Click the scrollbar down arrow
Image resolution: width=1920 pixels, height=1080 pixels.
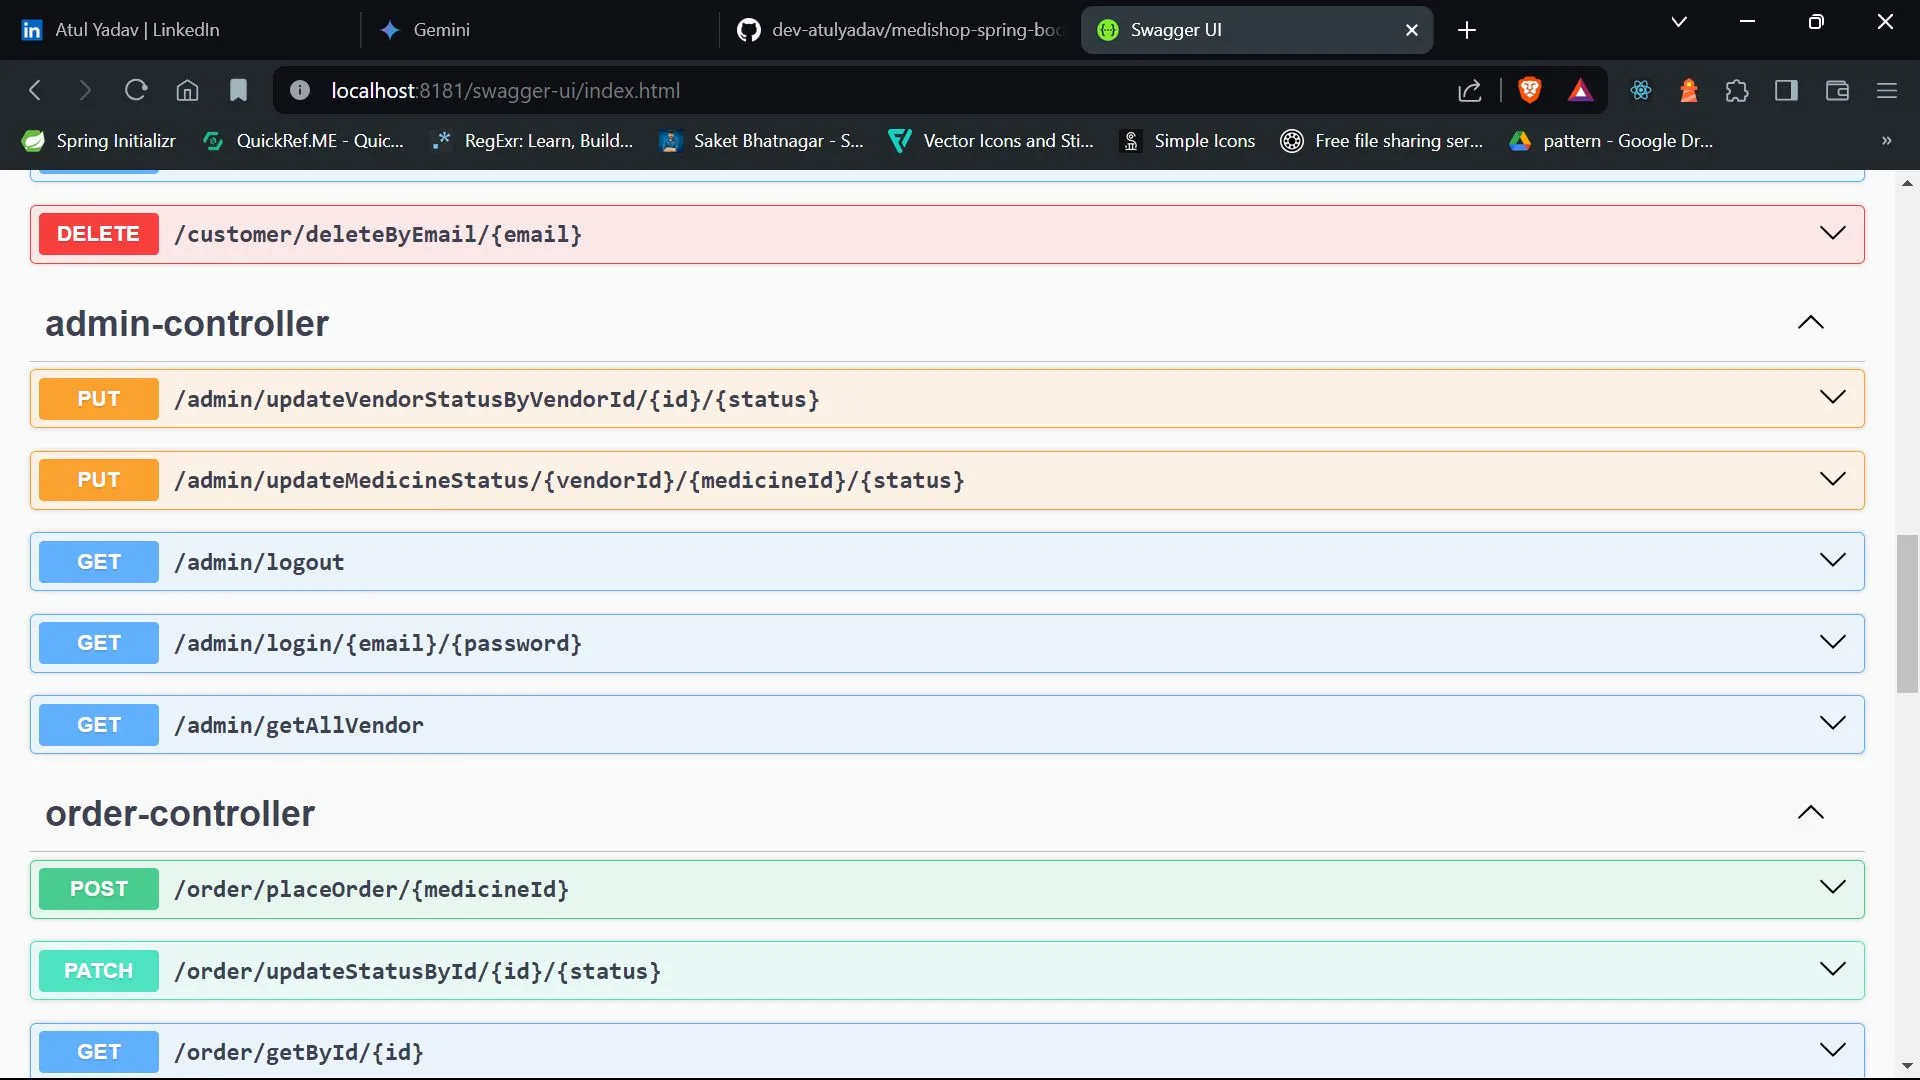click(1907, 1067)
